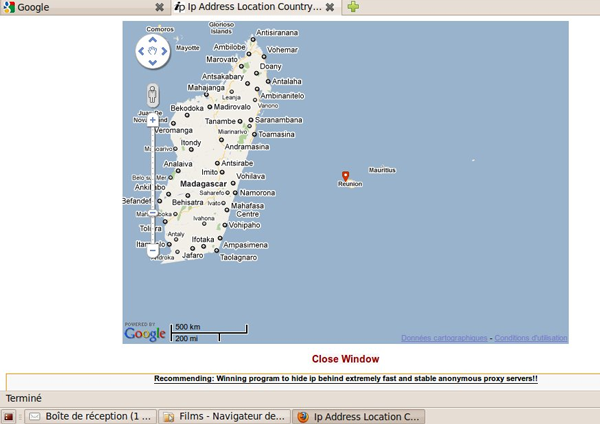Screen dimensions: 600x424
Task: Click the Close Window link
Action: tap(346, 359)
